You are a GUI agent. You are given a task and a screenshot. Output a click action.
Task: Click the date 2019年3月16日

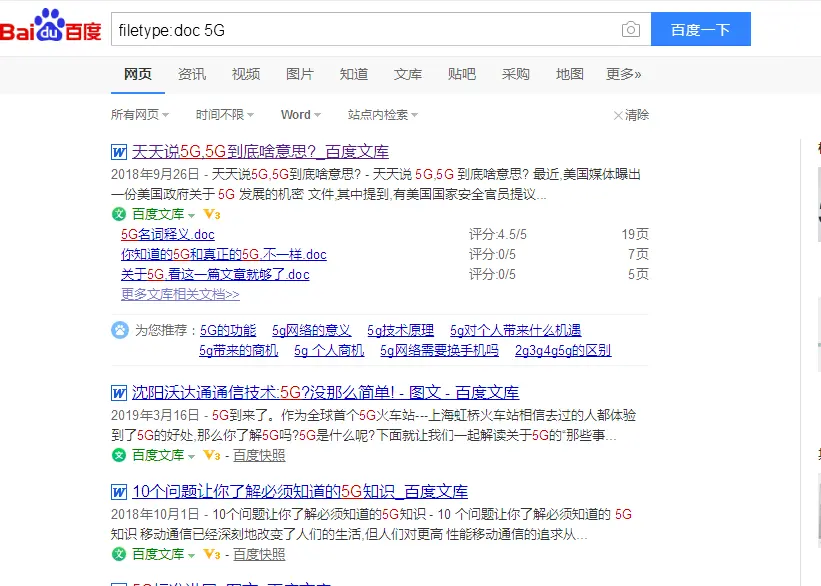tap(155, 415)
